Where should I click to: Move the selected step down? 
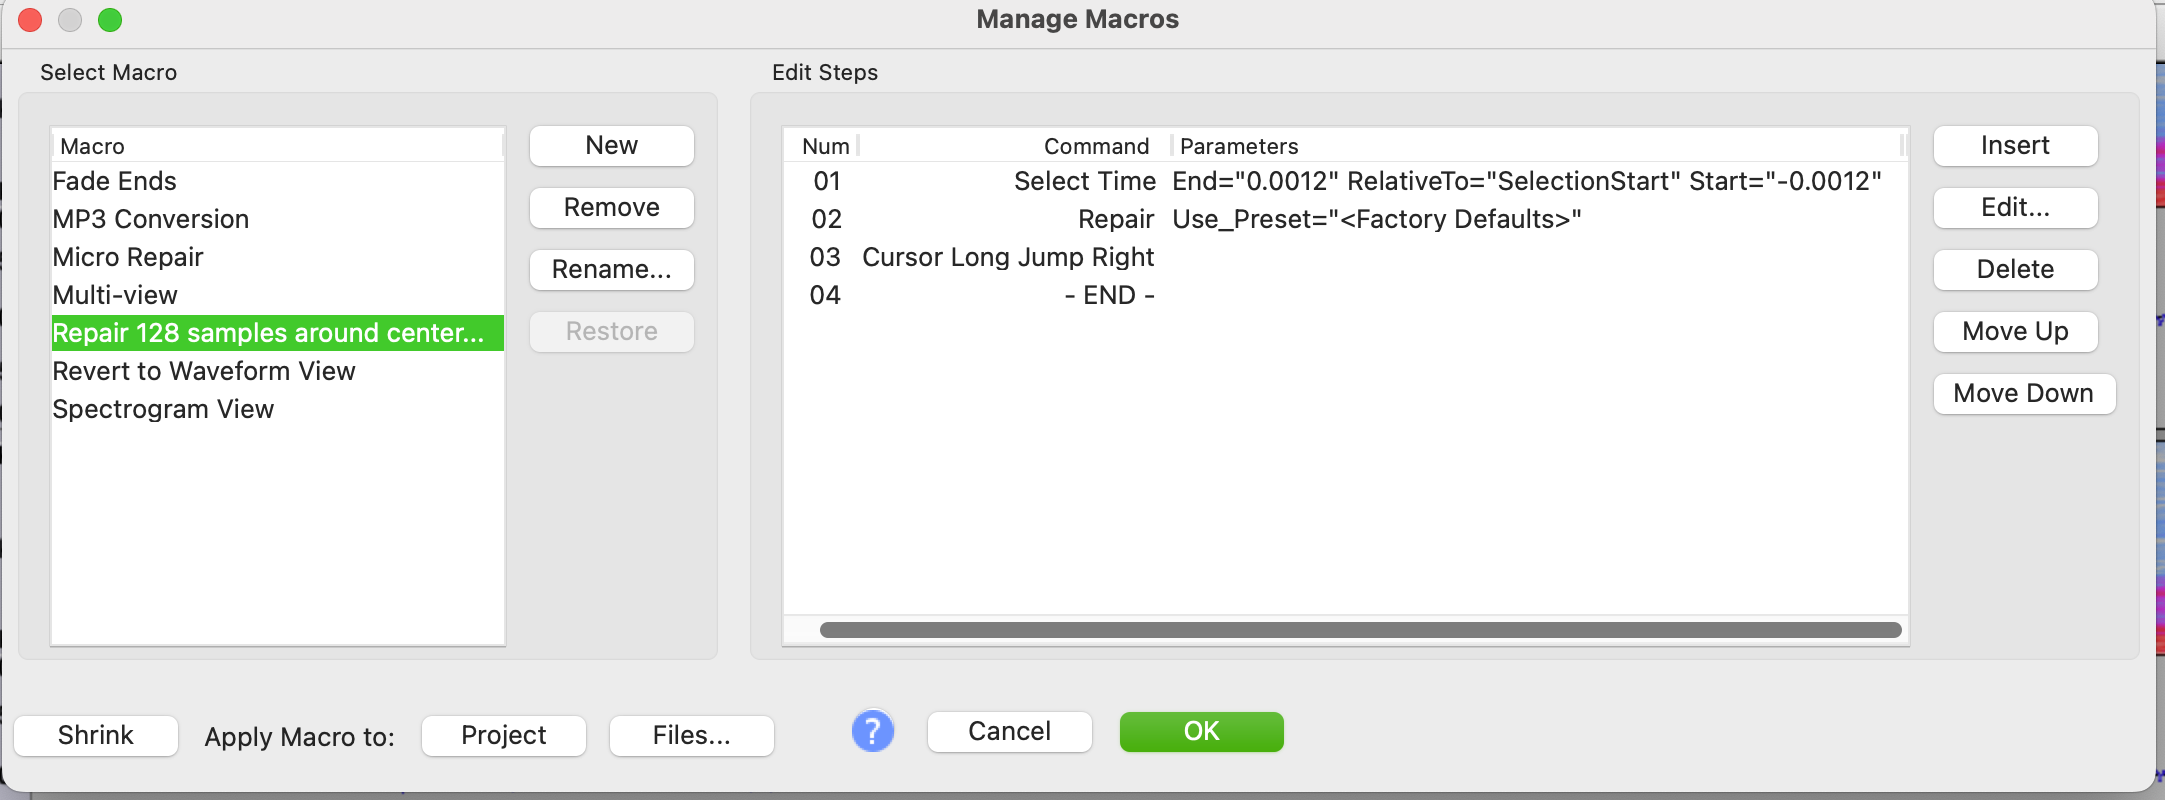(2022, 394)
